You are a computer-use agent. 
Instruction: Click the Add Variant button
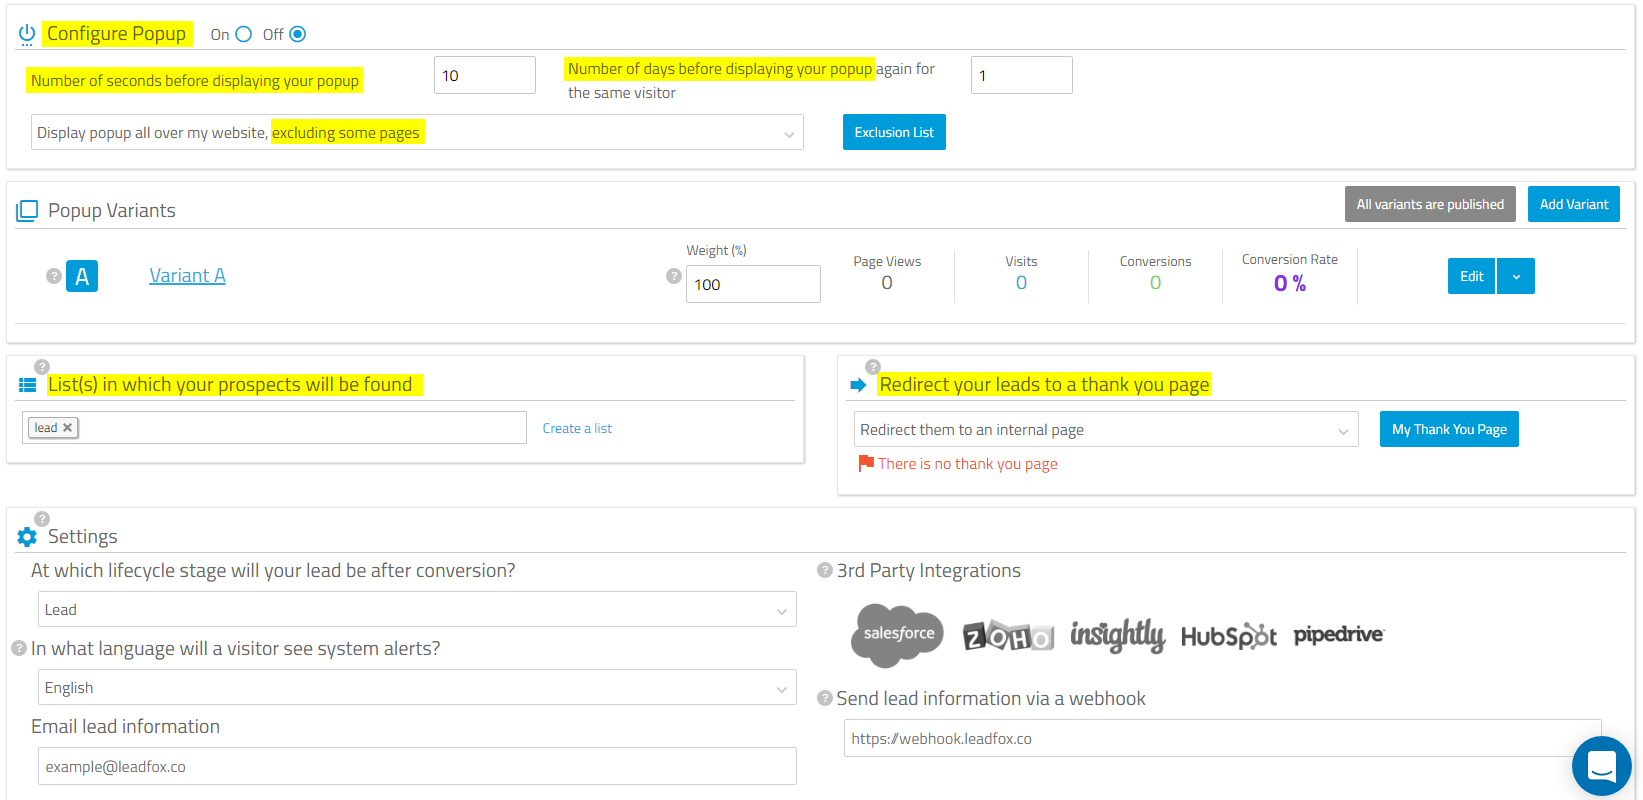click(1574, 204)
